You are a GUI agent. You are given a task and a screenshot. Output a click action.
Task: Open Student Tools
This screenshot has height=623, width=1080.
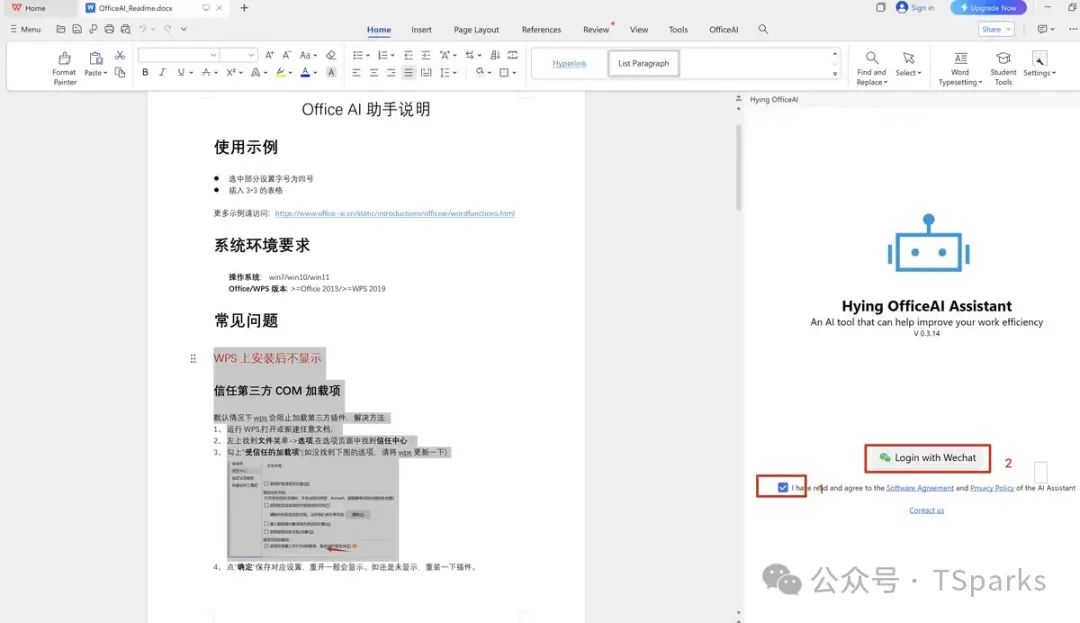pyautogui.click(x=1003, y=67)
